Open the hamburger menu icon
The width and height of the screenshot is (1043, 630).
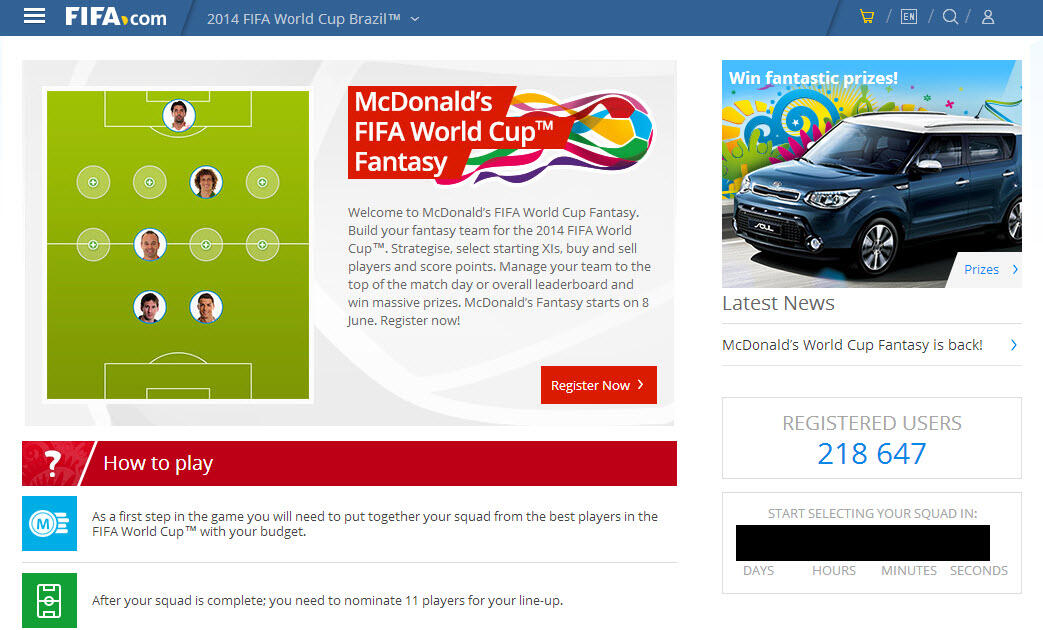coord(34,17)
